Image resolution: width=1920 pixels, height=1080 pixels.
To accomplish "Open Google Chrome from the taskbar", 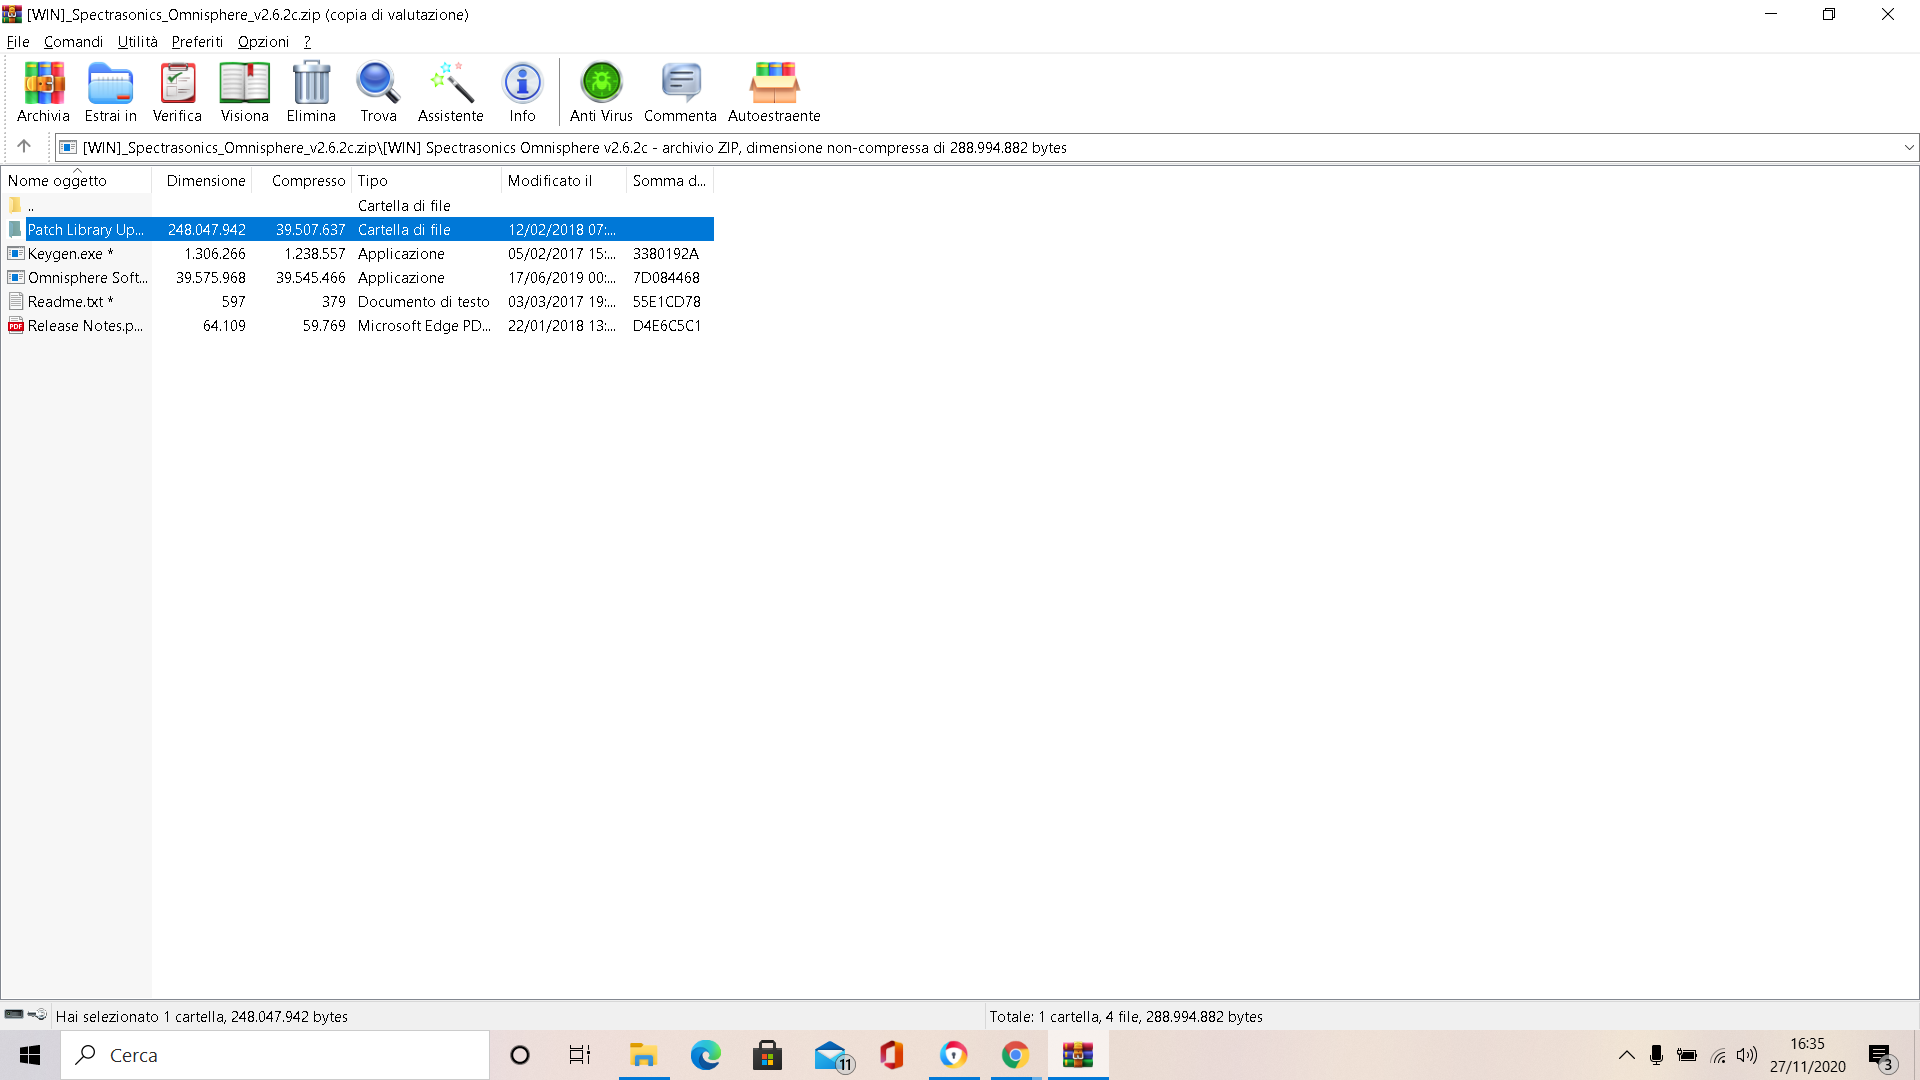I will pos(1015,1055).
